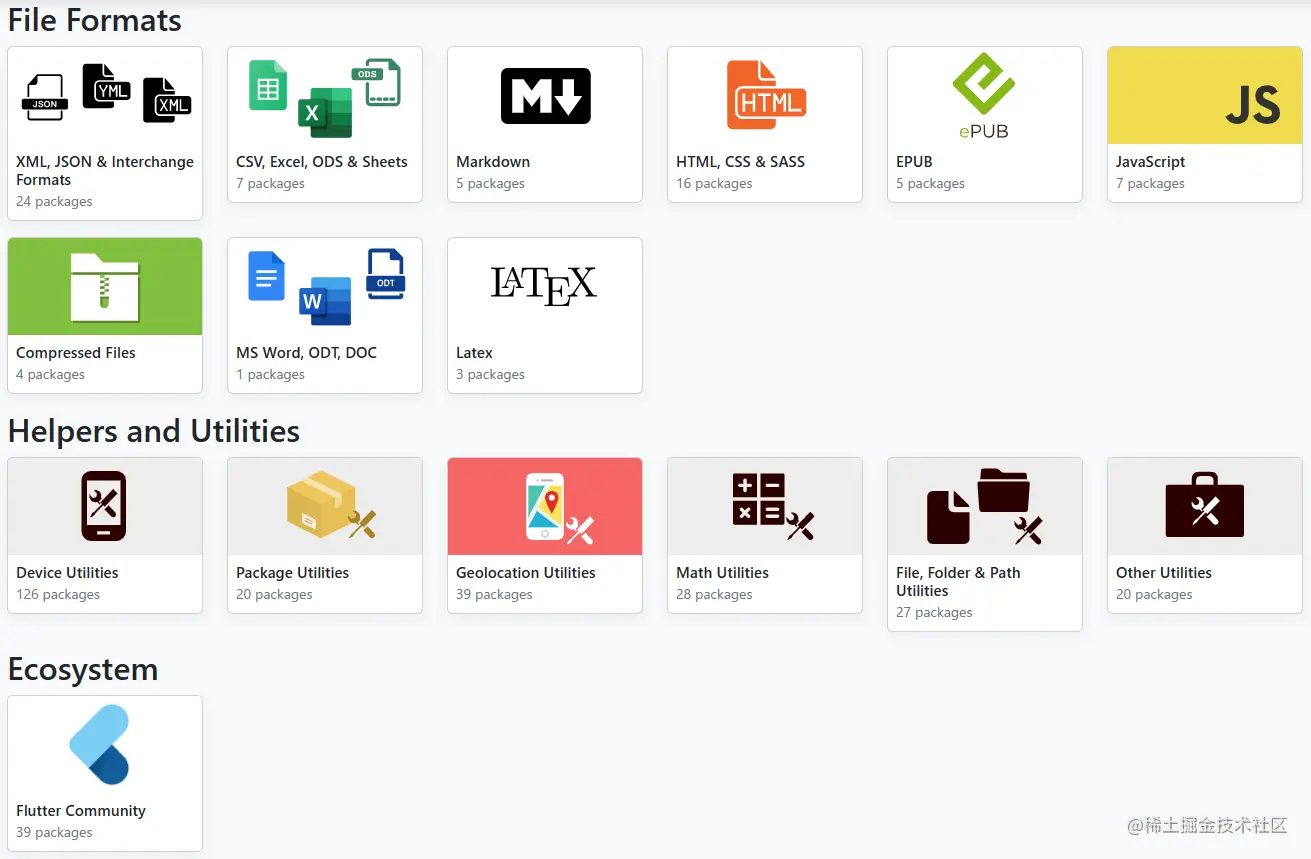Click the File, Folder & Path Utilities icon
Image resolution: width=1311 pixels, height=859 pixels.
(984, 506)
